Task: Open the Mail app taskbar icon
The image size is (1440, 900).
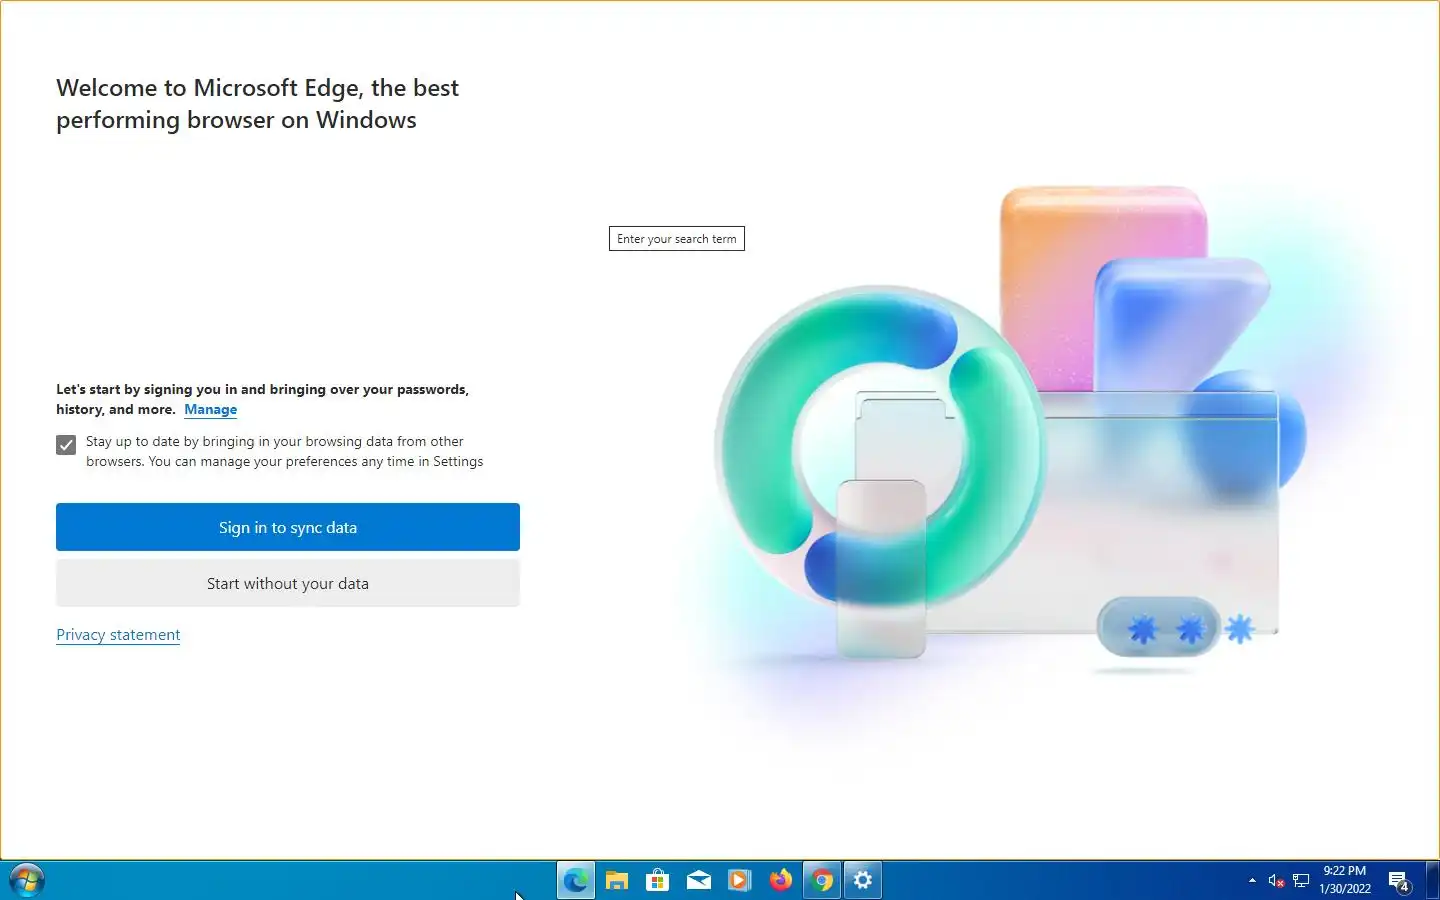Action: [x=699, y=880]
